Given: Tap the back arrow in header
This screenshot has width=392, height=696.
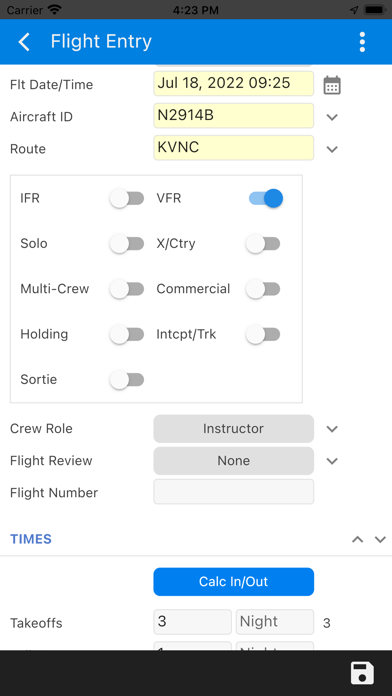Looking at the screenshot, I should pyautogui.click(x=24, y=42).
